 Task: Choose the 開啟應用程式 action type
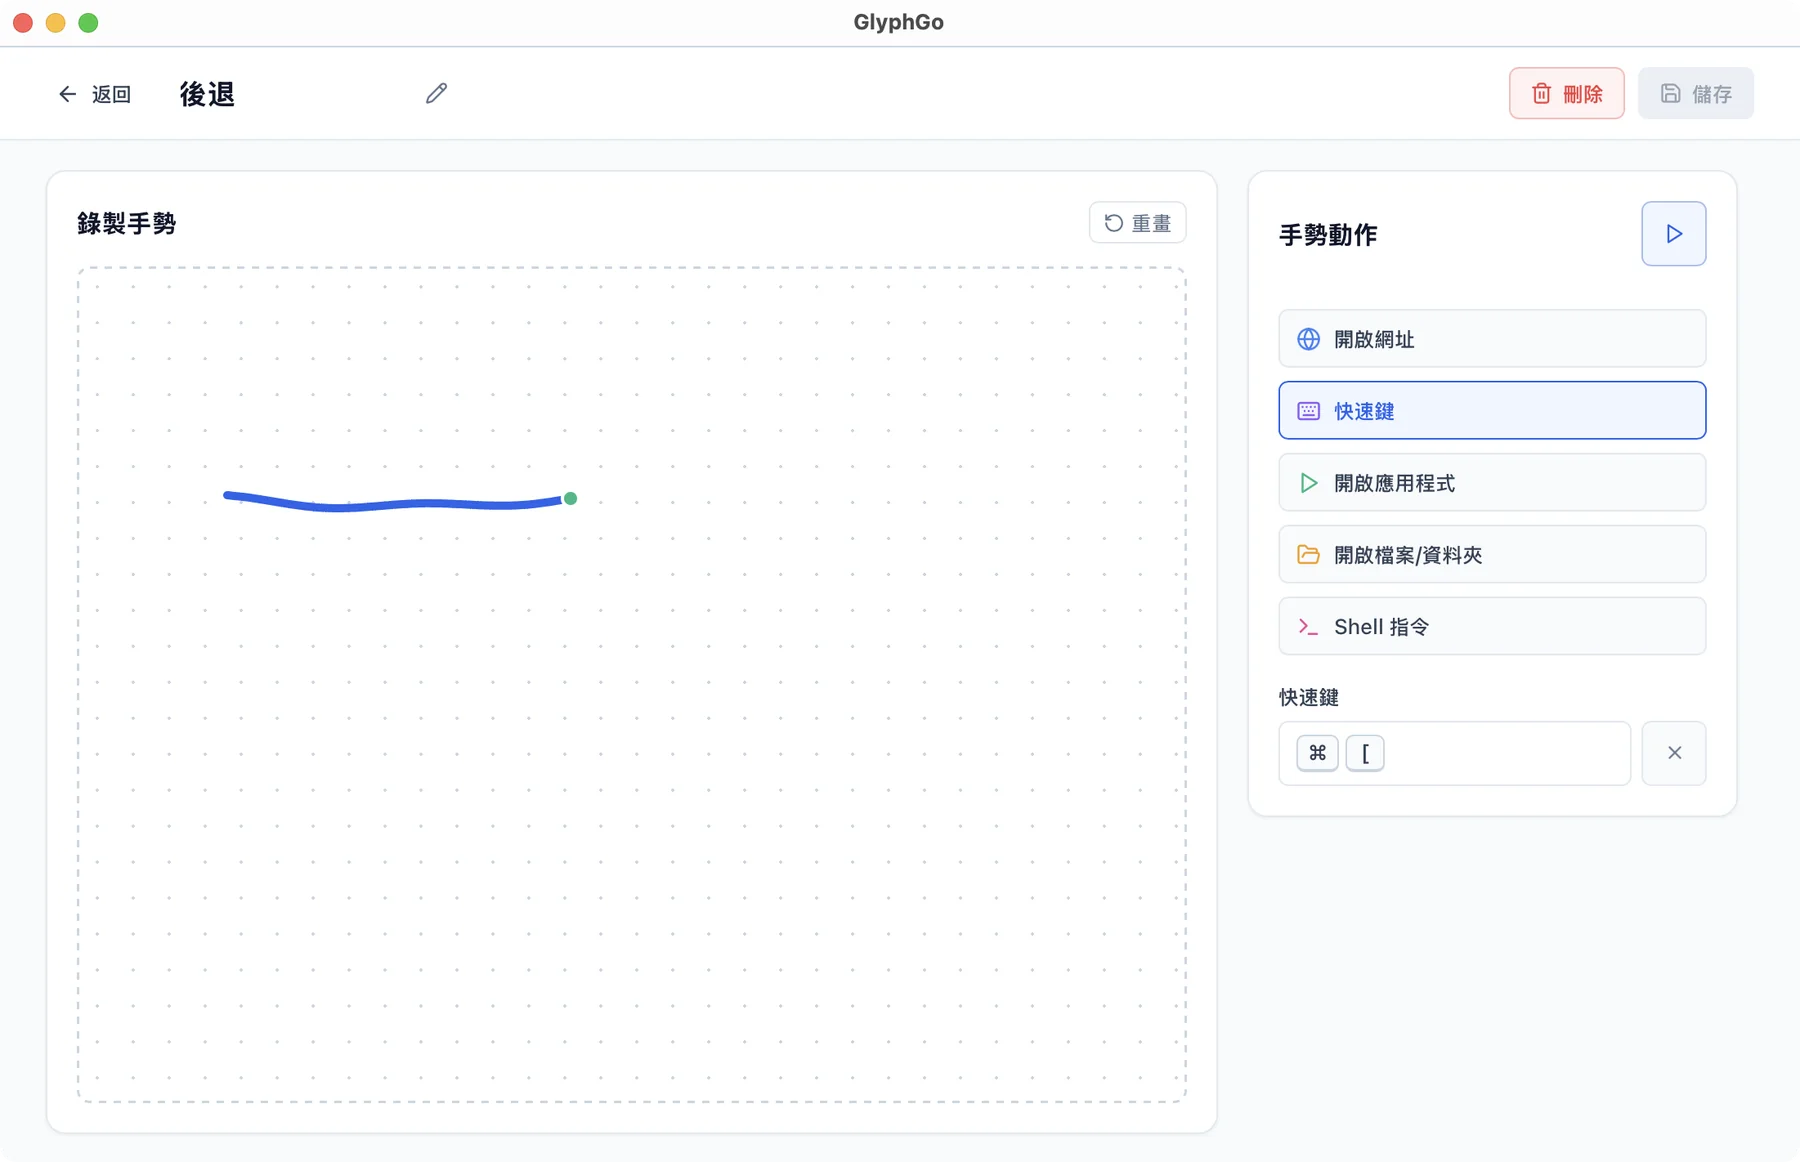(1492, 483)
